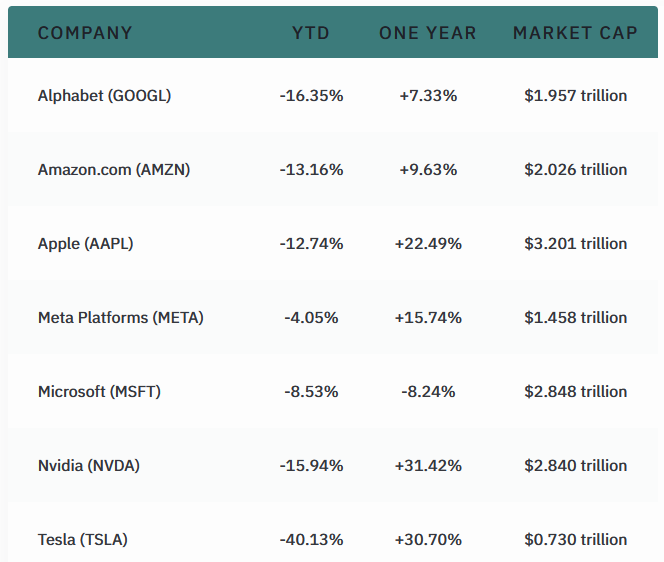
Task: Click Nvidia's one year return +31.42%
Action: tap(428, 466)
